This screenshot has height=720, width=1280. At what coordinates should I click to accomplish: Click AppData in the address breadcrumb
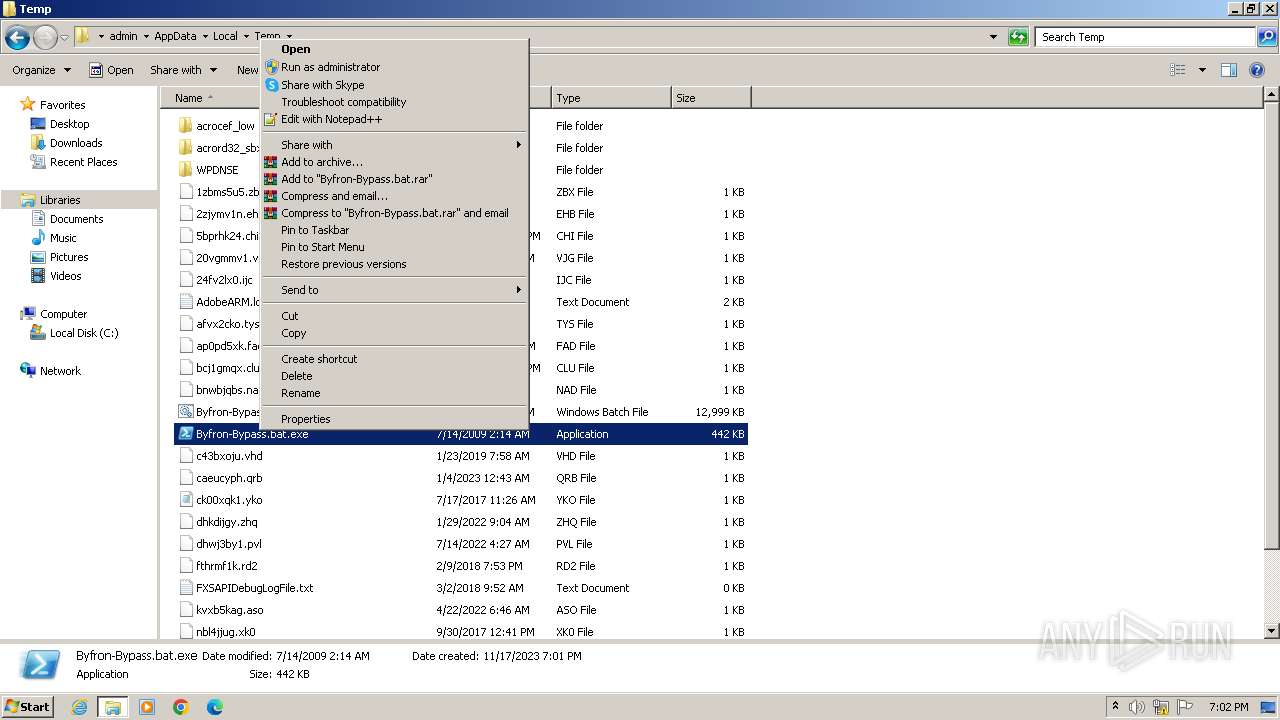click(175, 36)
